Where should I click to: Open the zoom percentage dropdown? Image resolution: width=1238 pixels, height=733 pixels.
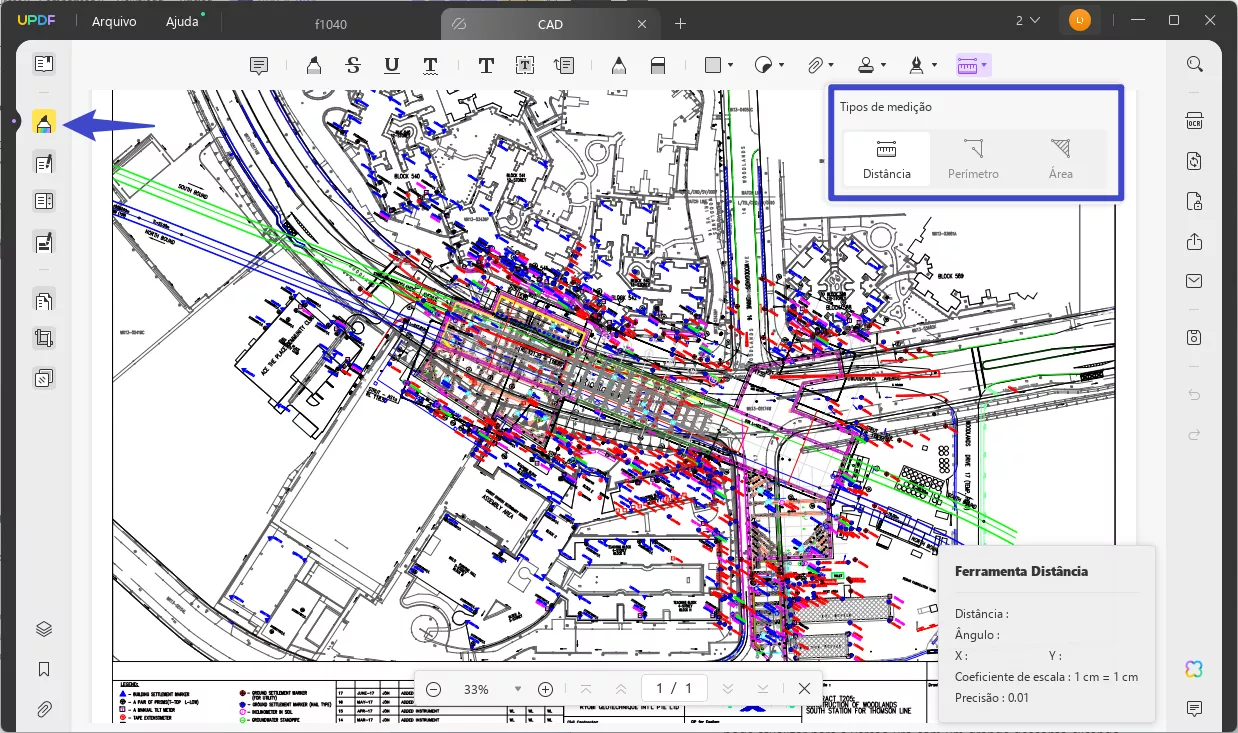tap(517, 689)
